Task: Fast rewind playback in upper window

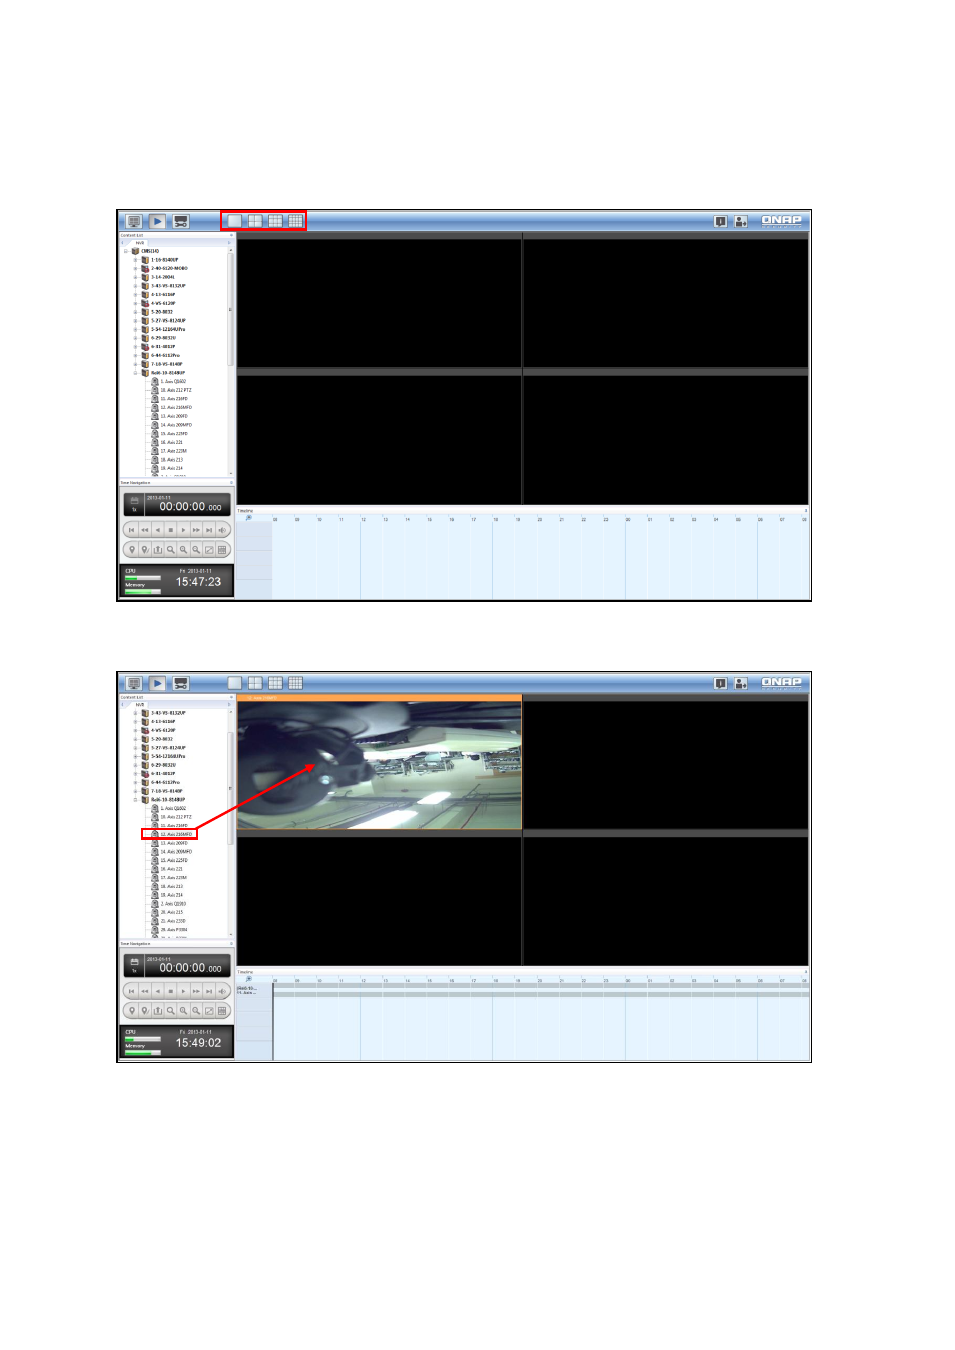Action: [145, 530]
